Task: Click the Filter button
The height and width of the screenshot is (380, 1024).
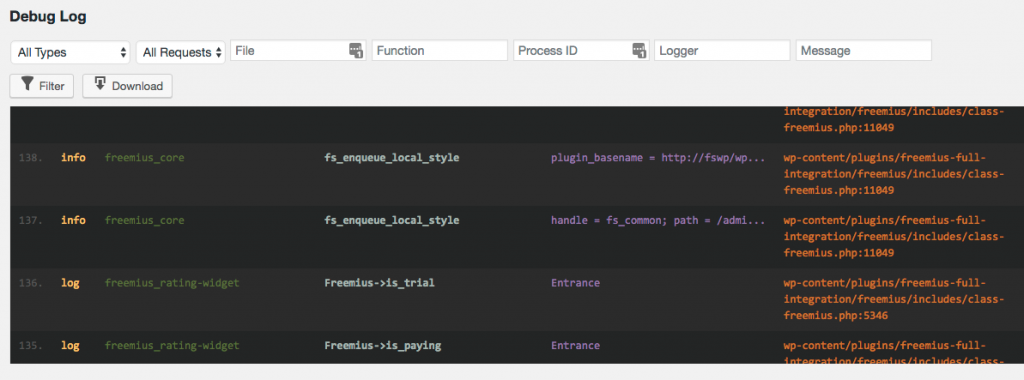Action: tap(42, 86)
